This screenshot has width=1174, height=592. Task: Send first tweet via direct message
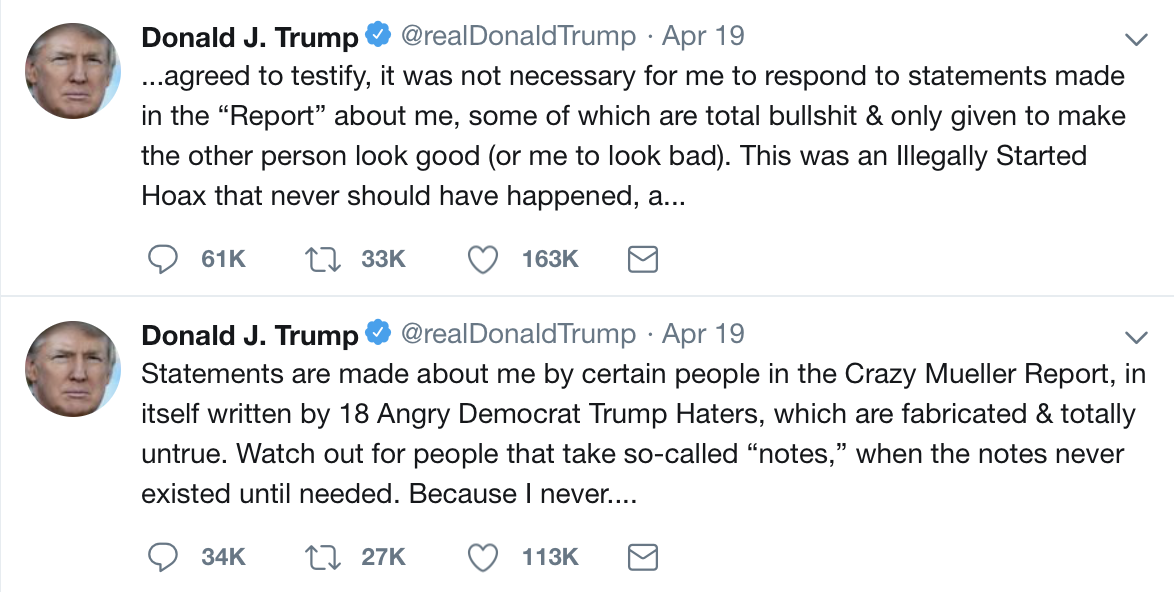tap(642, 259)
